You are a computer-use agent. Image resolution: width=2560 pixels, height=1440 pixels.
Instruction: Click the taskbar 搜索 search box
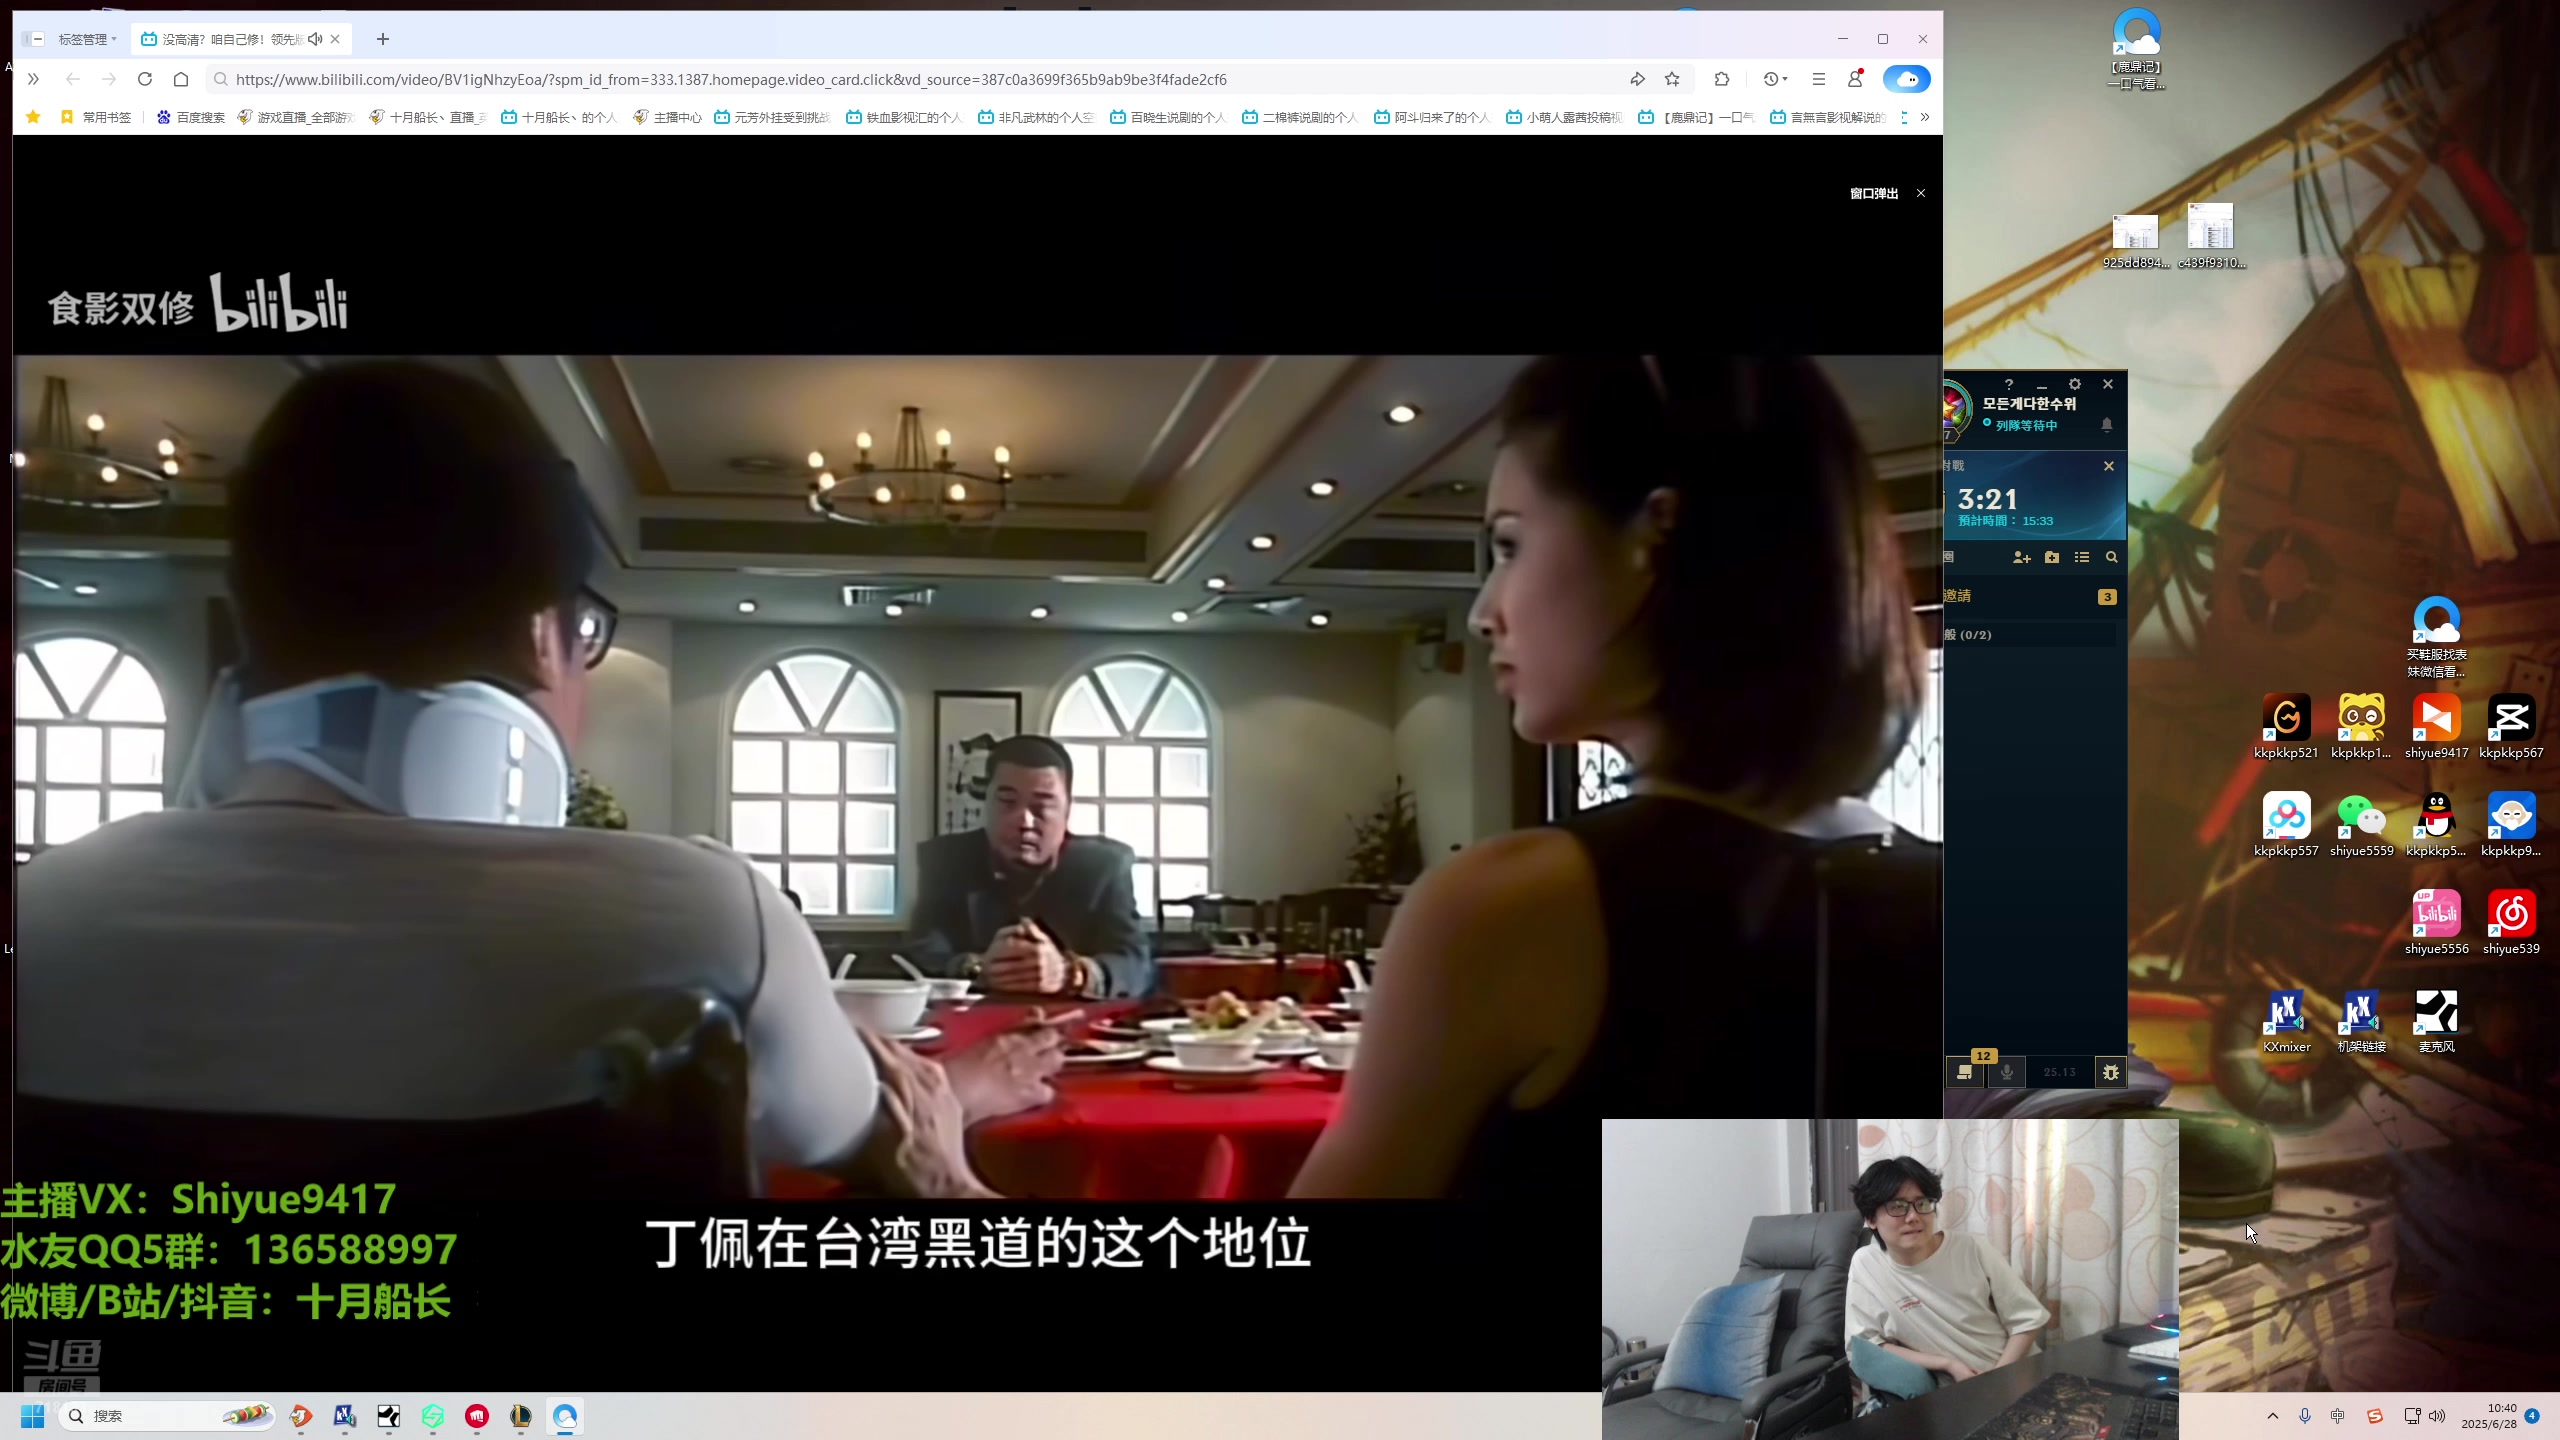coord(167,1416)
